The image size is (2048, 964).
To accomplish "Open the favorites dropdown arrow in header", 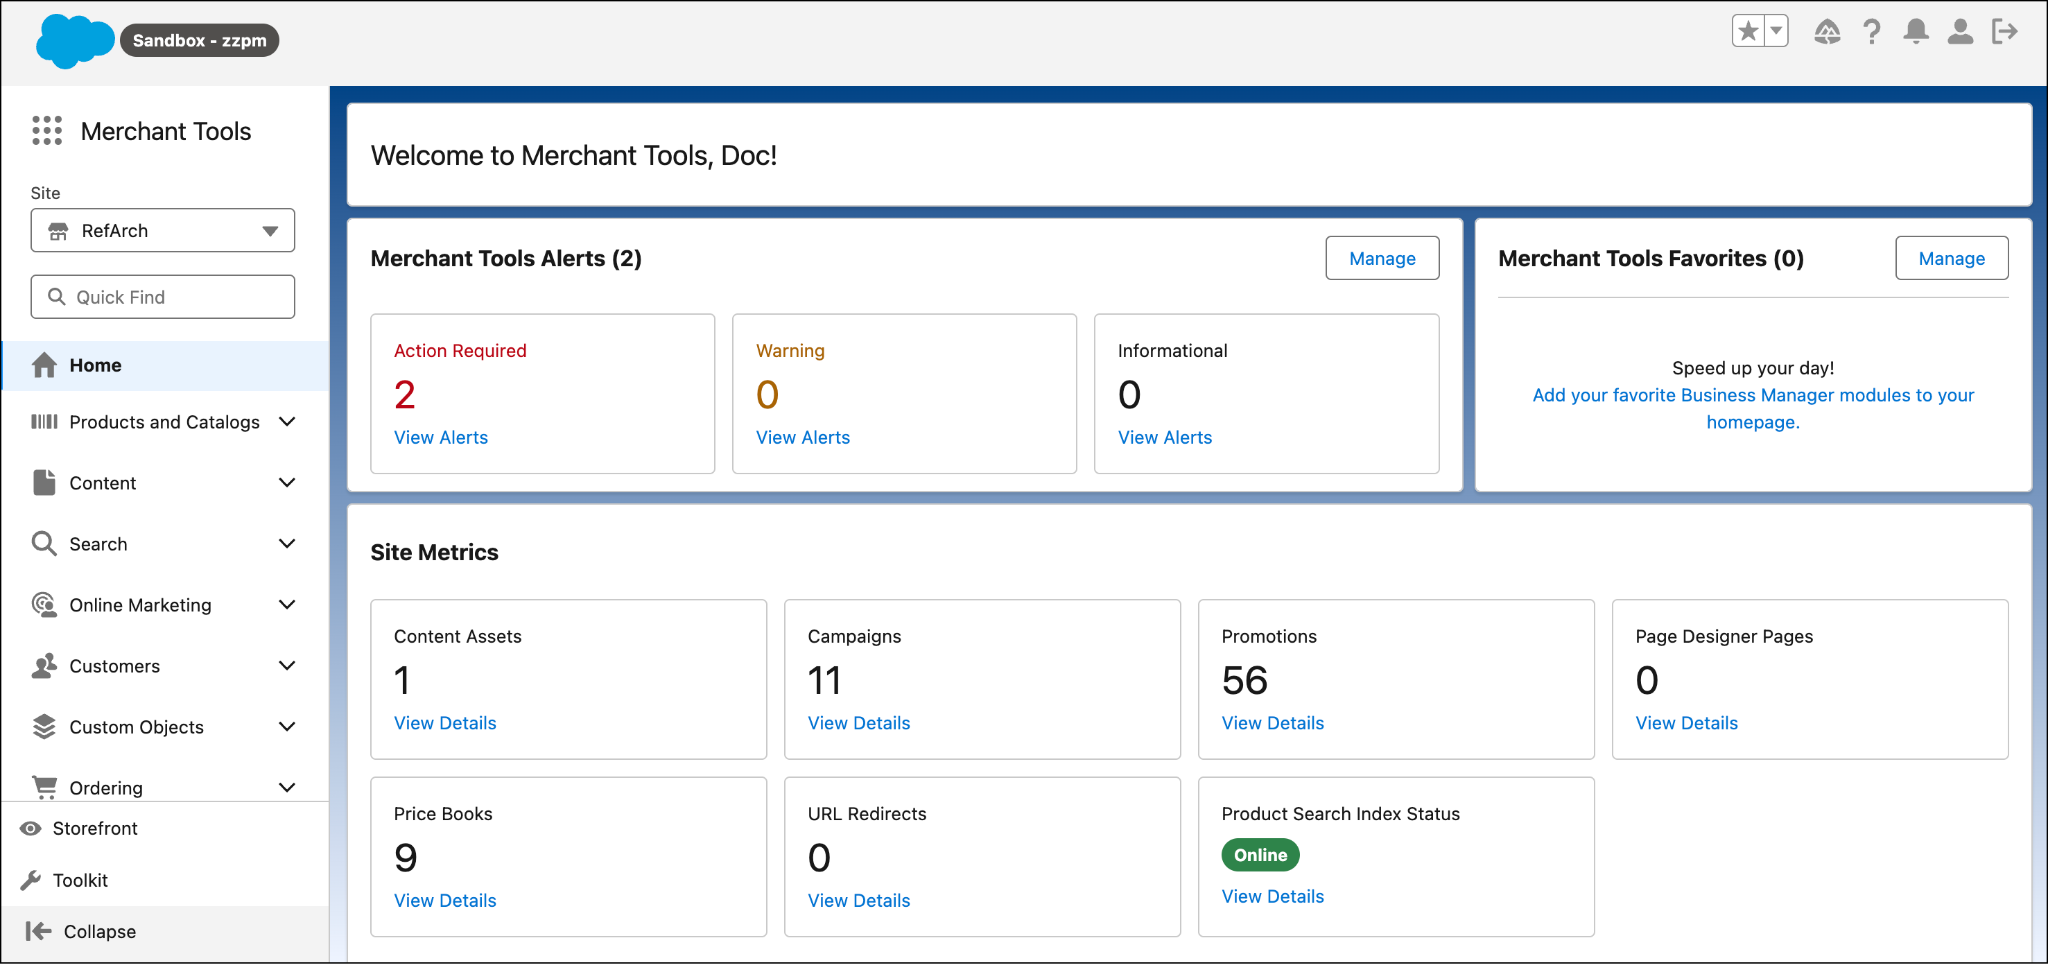I will click(x=1774, y=30).
